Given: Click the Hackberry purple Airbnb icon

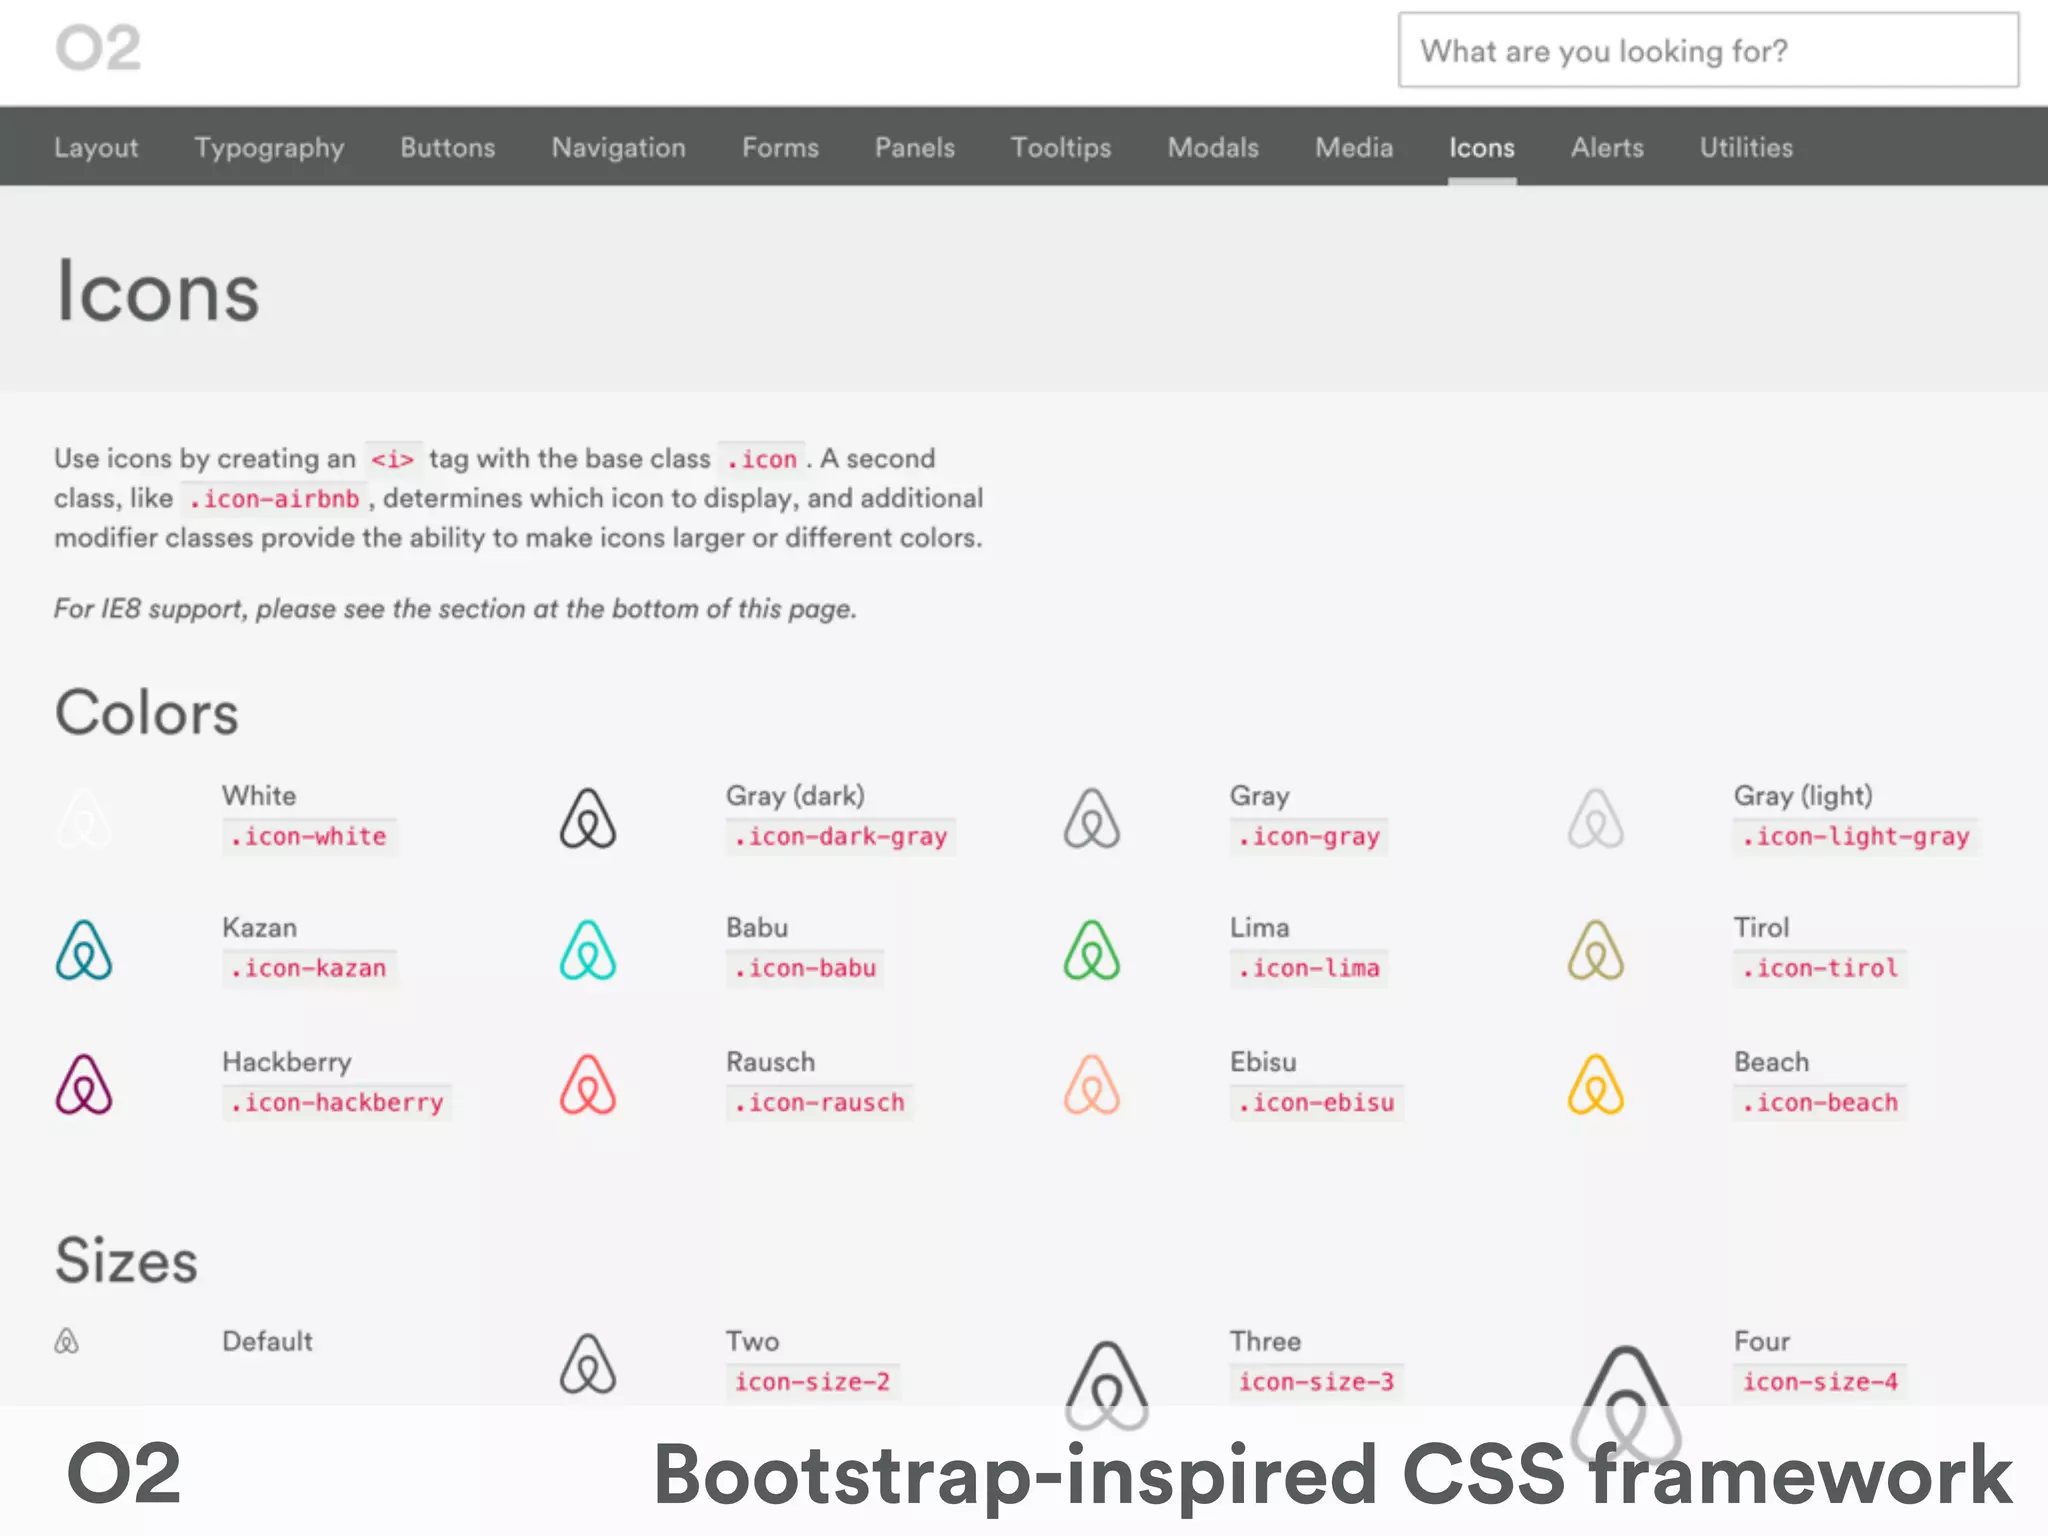Looking at the screenshot, I should point(84,1084).
